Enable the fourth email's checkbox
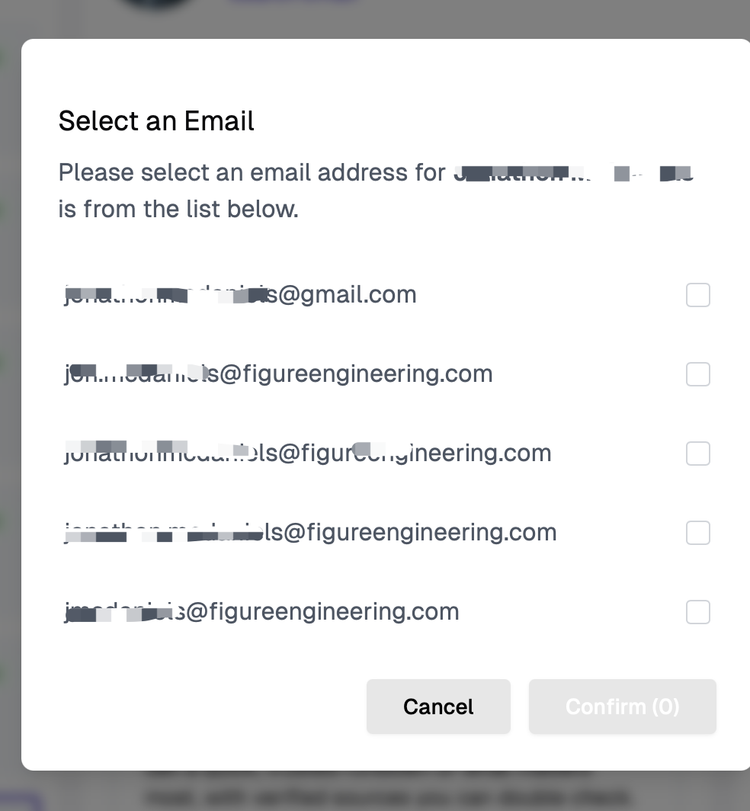Image resolution: width=750 pixels, height=811 pixels. point(698,533)
